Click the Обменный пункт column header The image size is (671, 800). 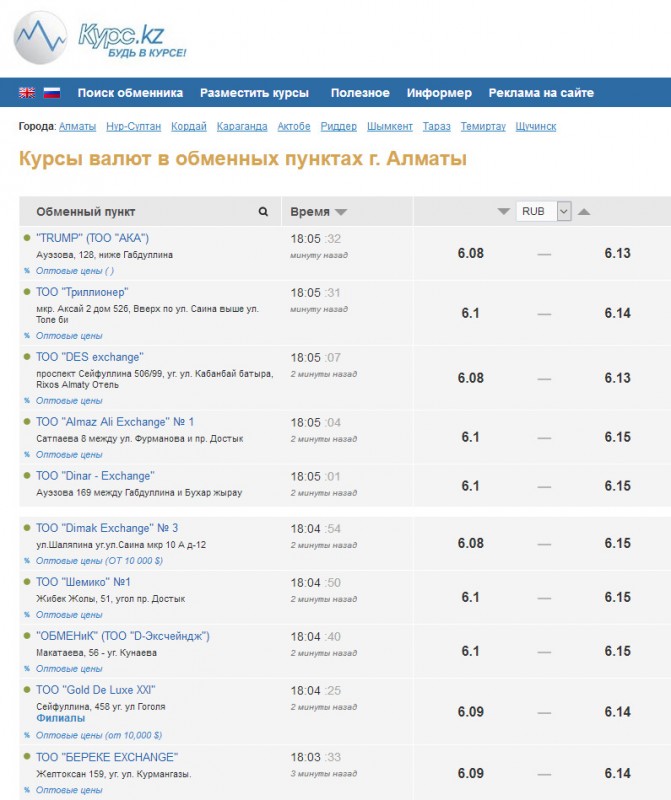[x=86, y=212]
